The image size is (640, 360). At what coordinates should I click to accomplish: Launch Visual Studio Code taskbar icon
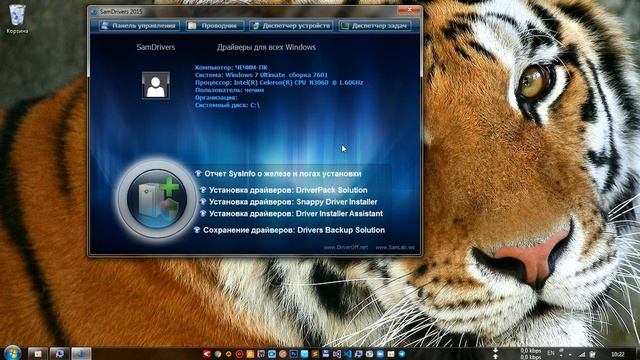(x=348, y=354)
